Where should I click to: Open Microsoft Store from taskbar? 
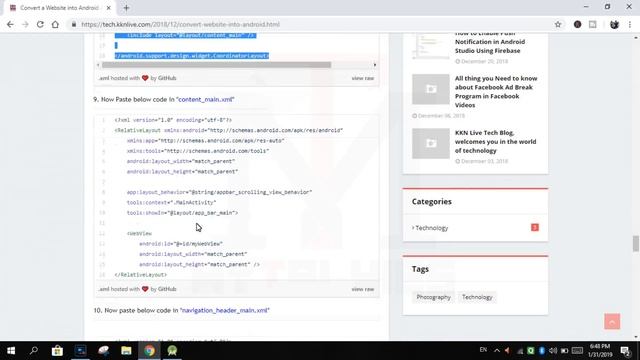point(57,351)
